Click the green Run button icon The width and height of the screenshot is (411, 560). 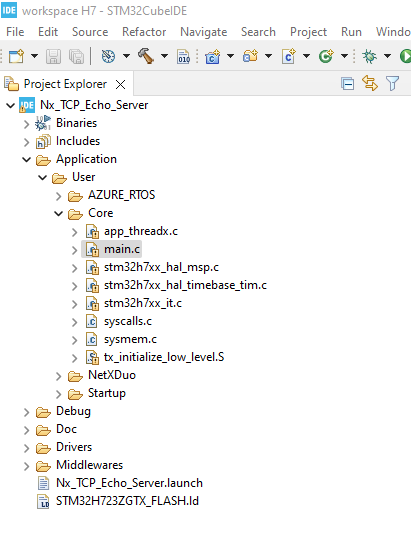coord(405,56)
